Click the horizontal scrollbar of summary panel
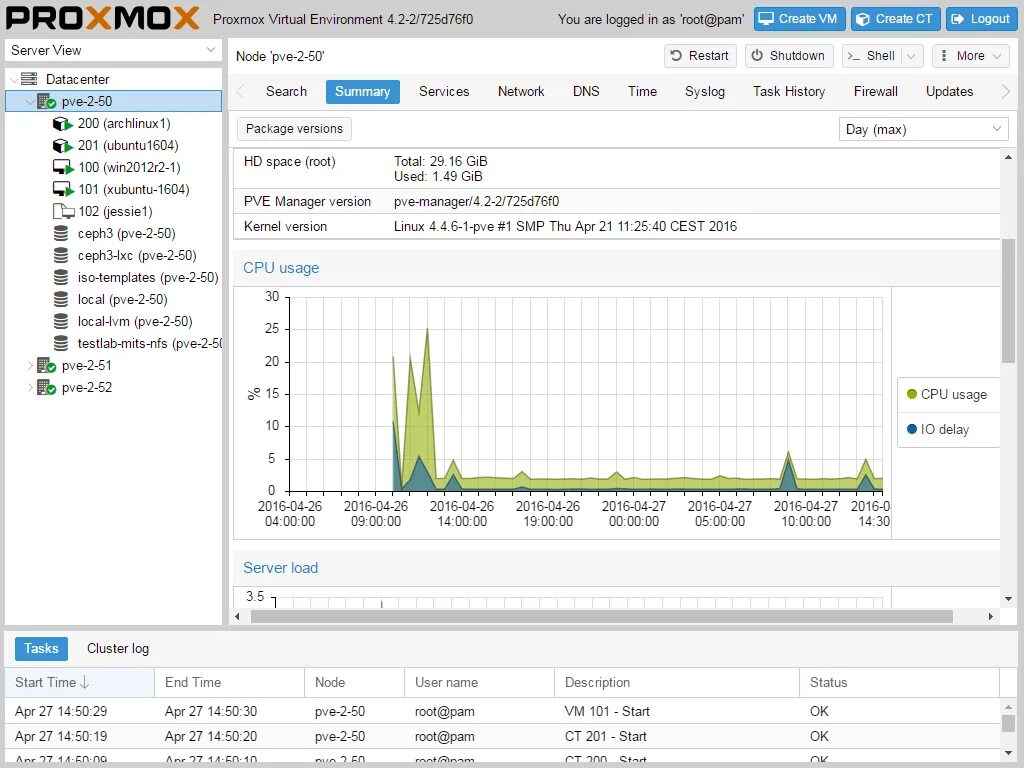1024x768 pixels. [x=601, y=616]
